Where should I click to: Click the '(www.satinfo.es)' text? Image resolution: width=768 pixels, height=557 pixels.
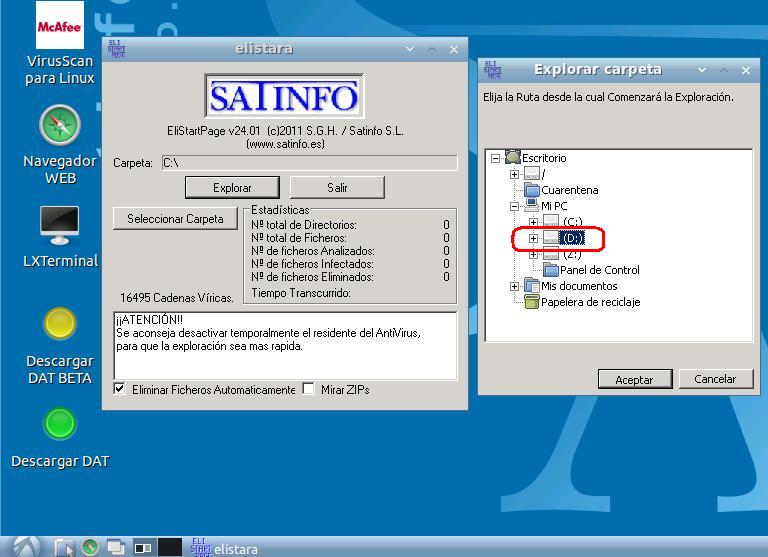(x=285, y=144)
